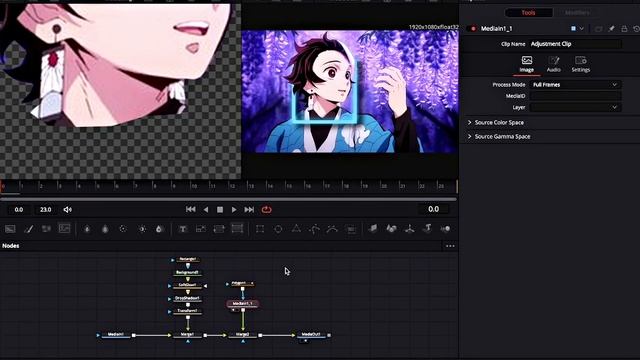Select the DropShadow1 node

click(x=188, y=298)
